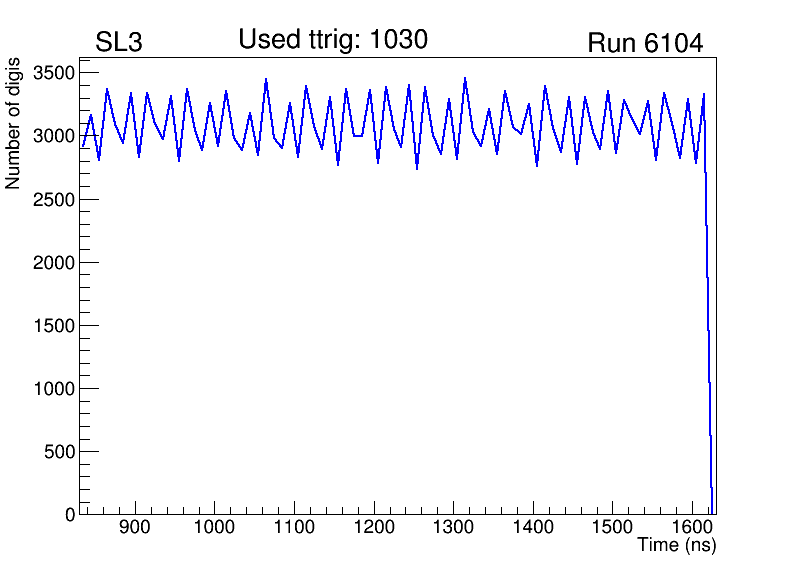Click the 1600 x-axis tick label
The image size is (796, 572).
pos(691,527)
